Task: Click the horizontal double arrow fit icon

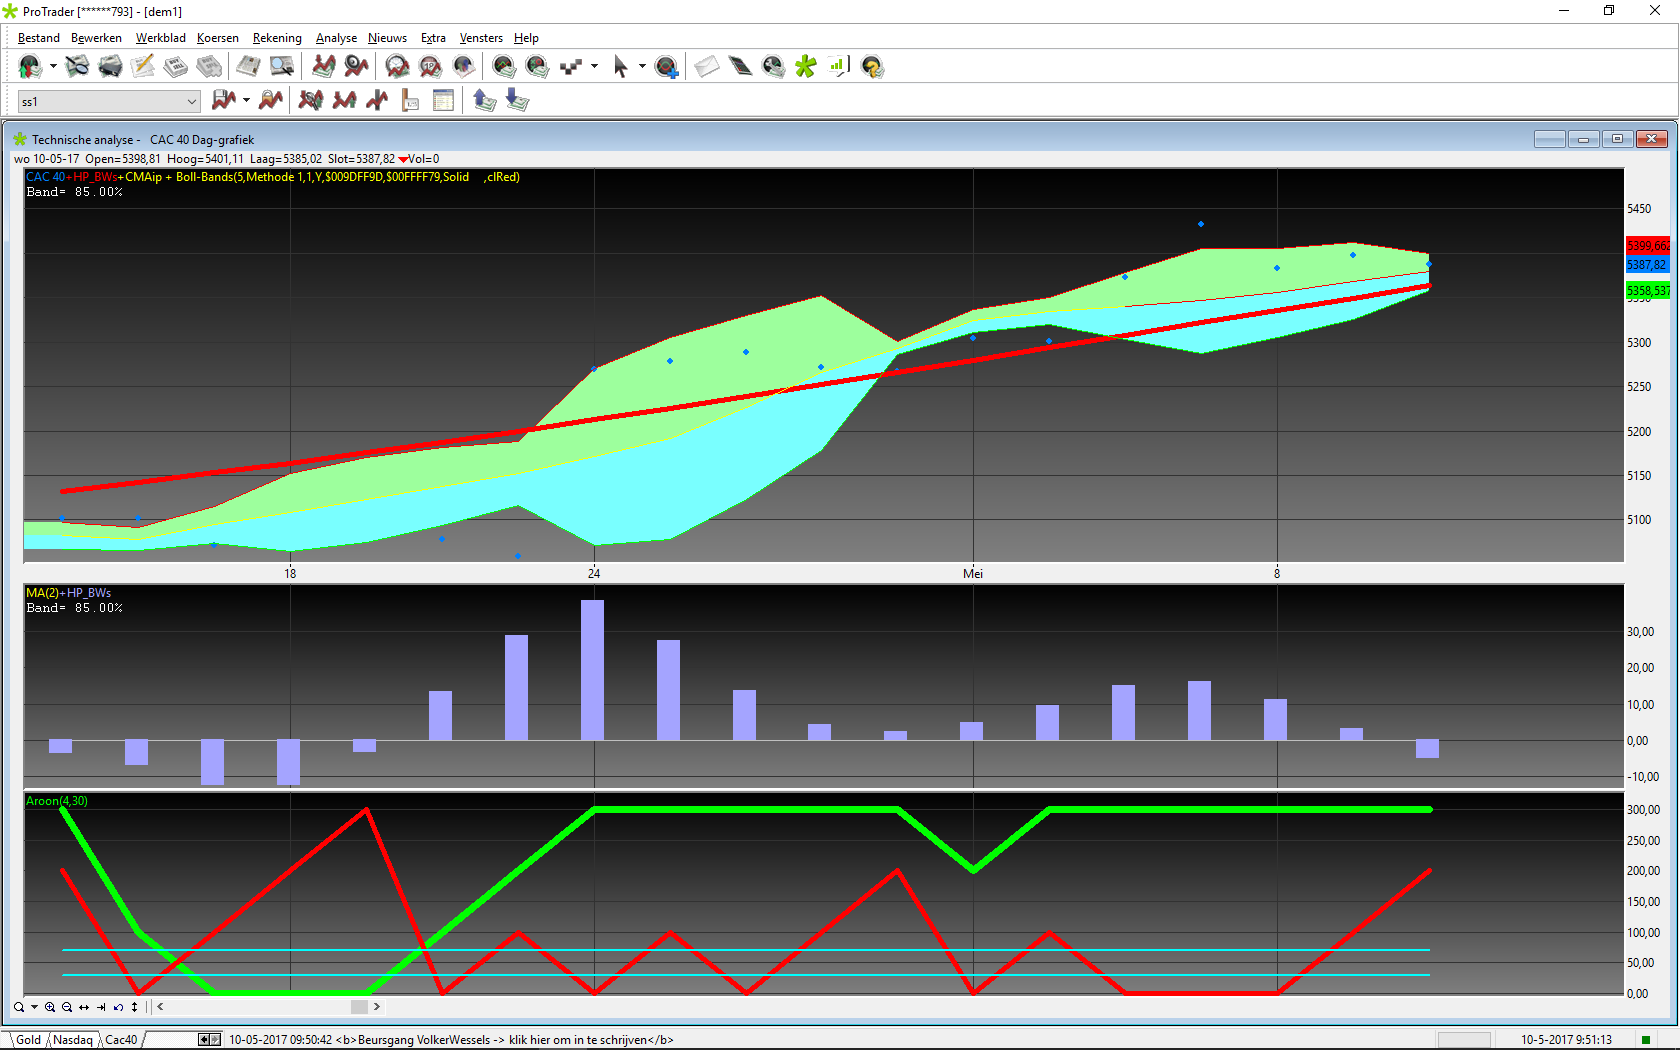Action: (84, 1007)
